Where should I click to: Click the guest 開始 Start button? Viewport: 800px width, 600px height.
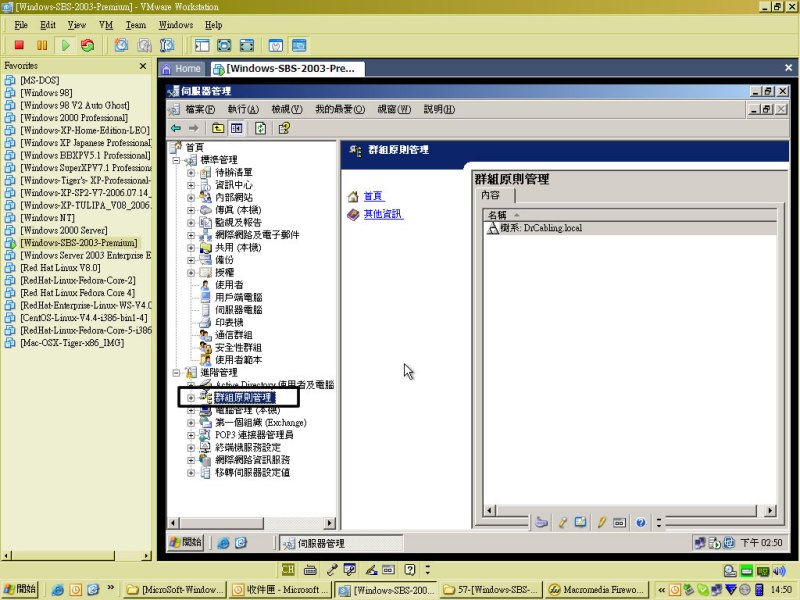pyautogui.click(x=185, y=542)
